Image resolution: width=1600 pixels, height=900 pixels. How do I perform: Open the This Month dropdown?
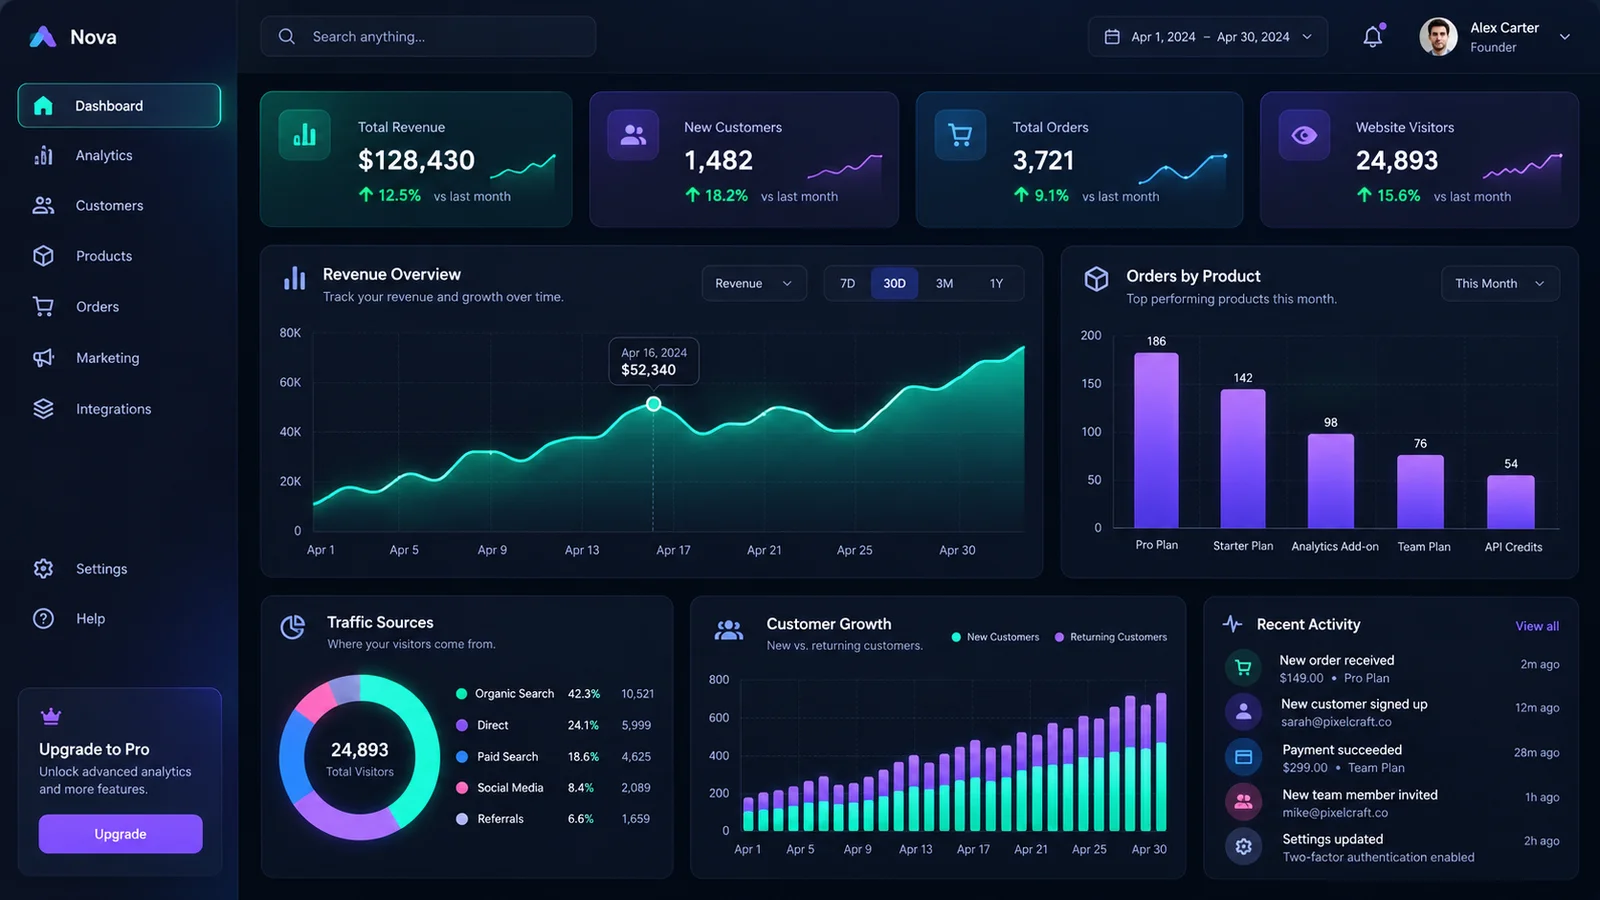(x=1500, y=283)
